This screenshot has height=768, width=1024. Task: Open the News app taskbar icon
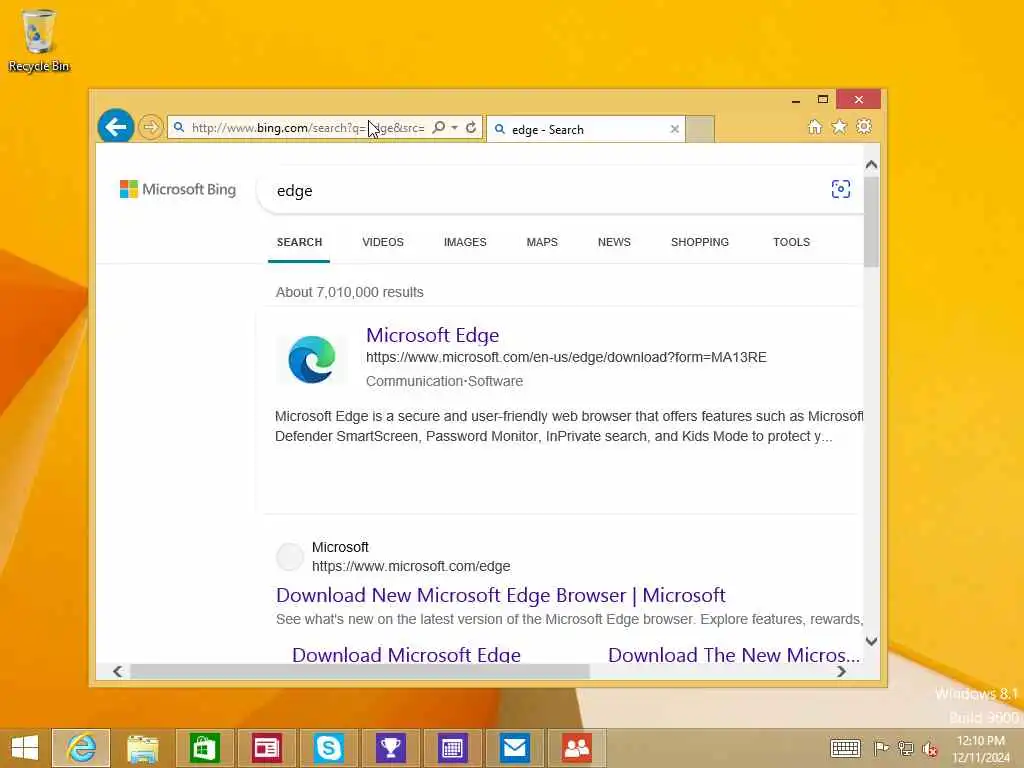pyautogui.click(x=266, y=748)
